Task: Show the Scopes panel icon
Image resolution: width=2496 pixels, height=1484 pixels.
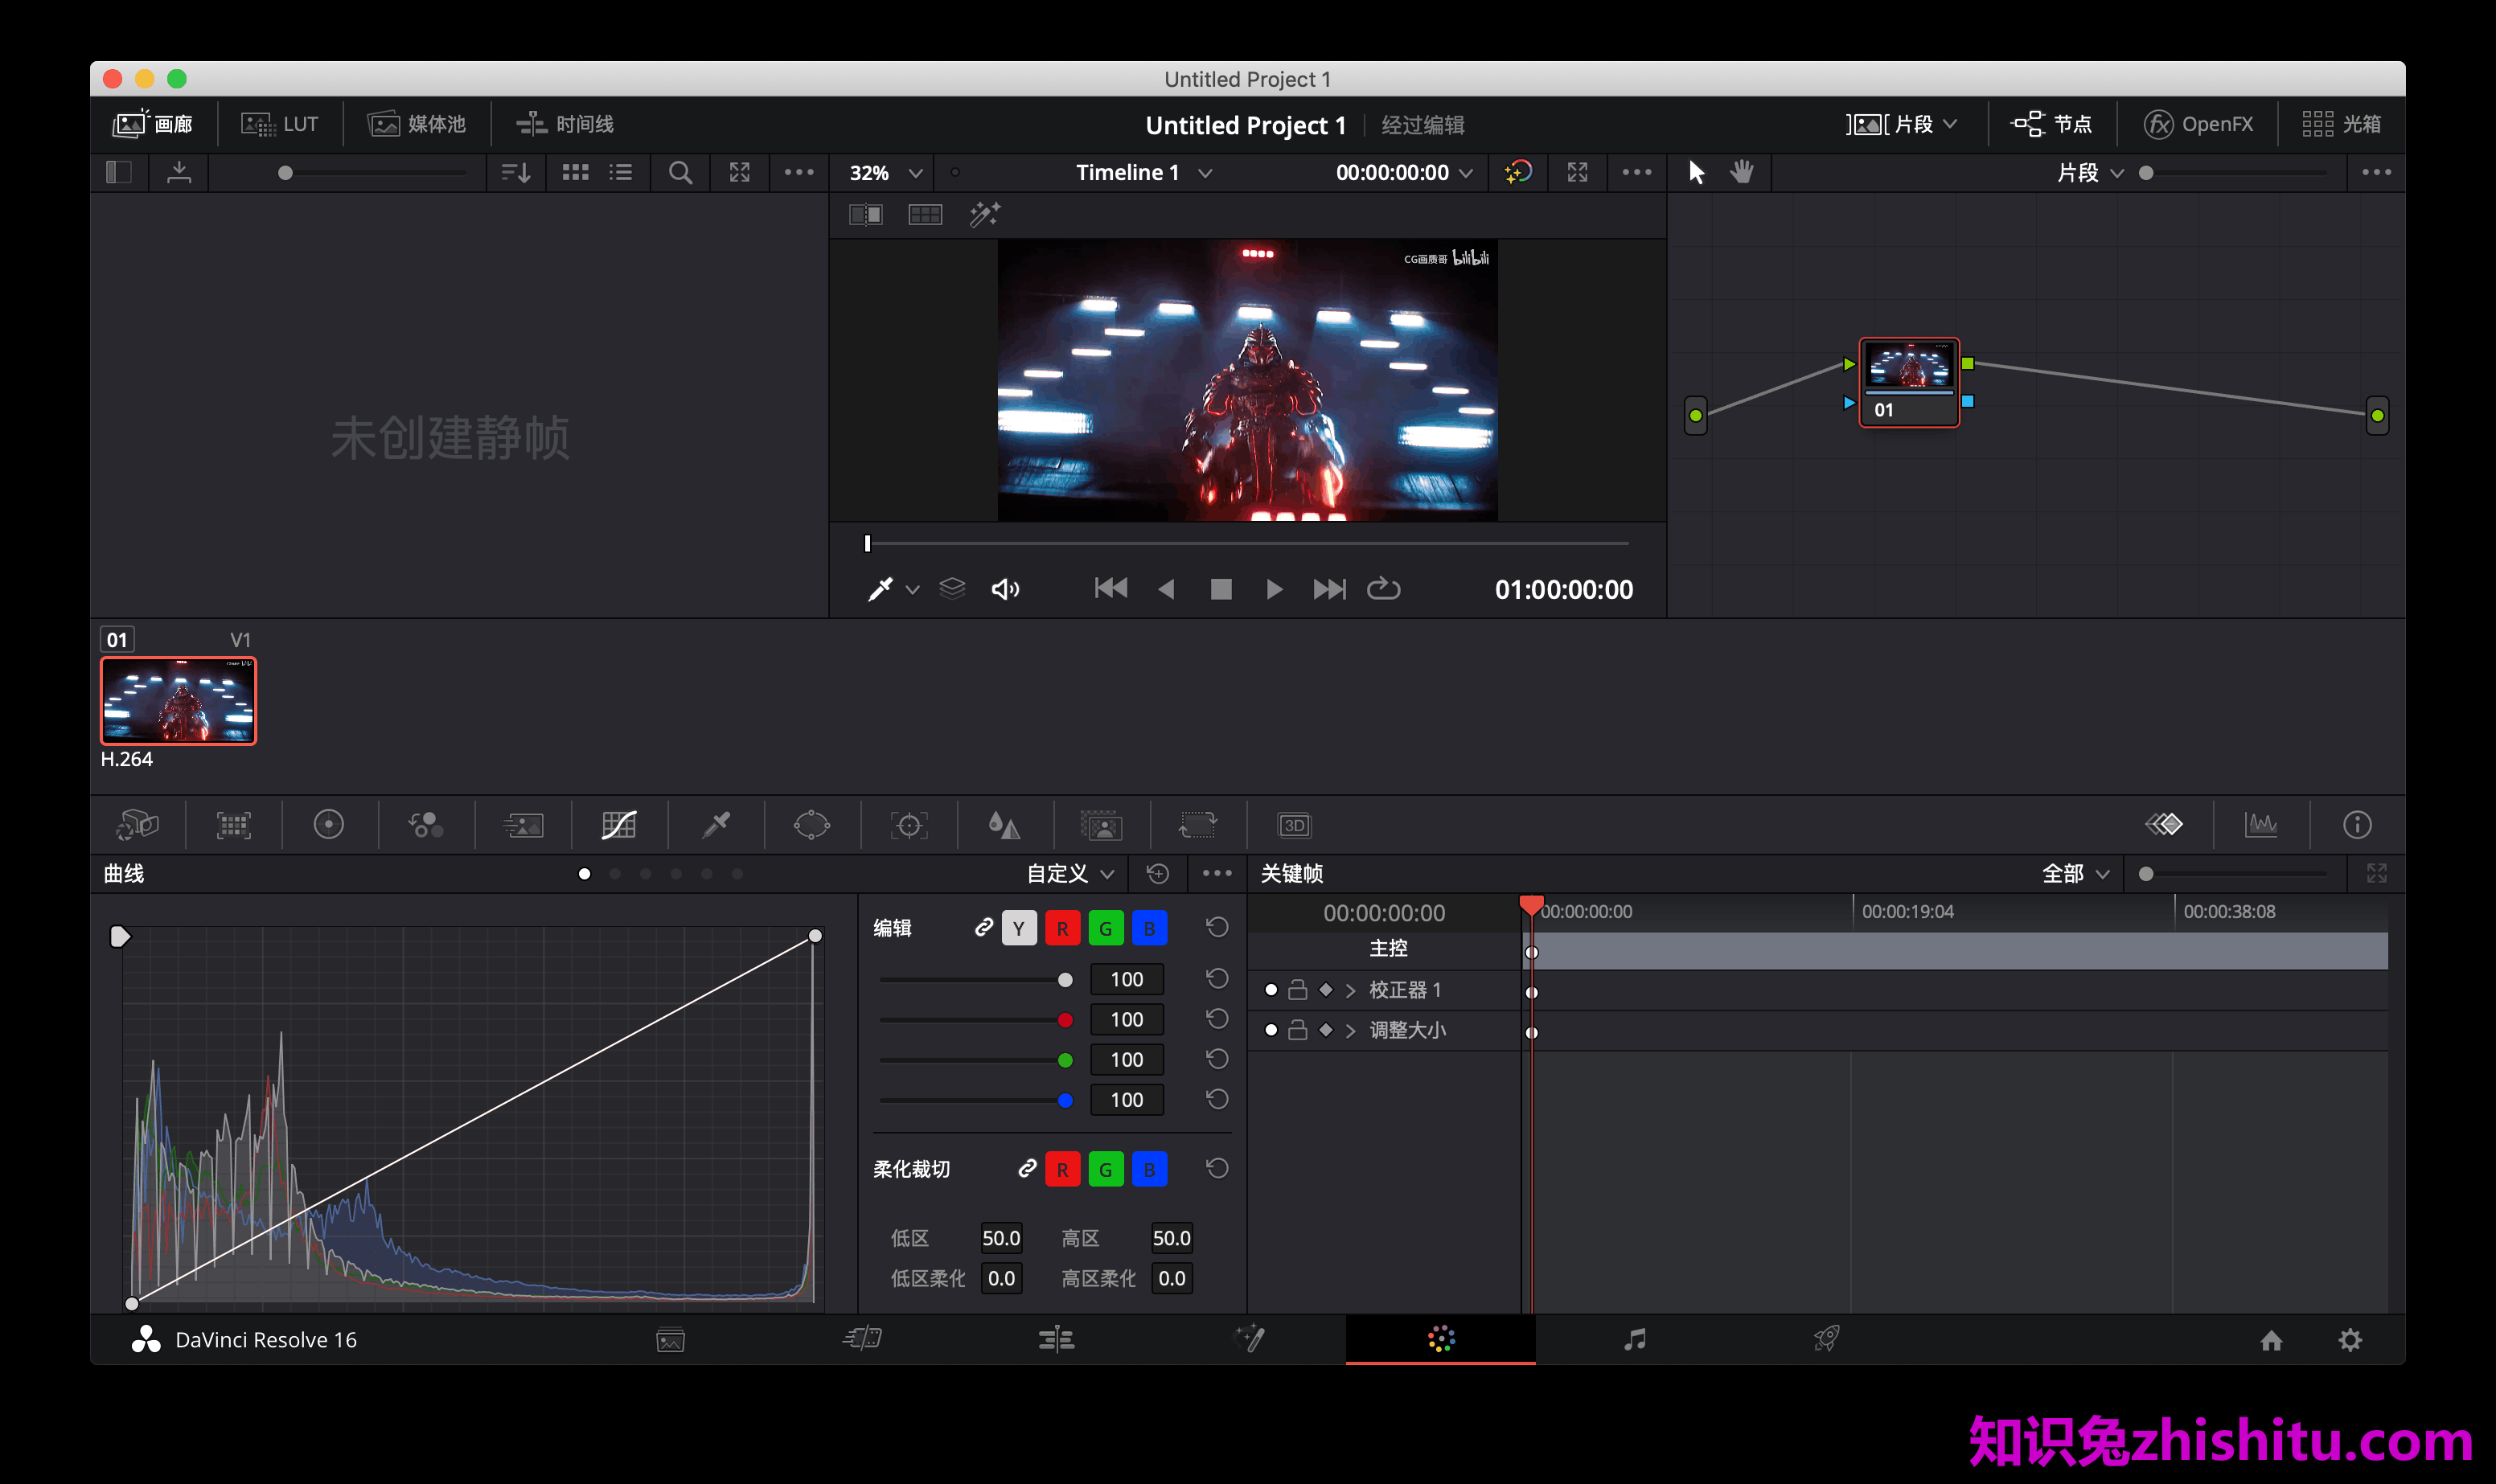Action: [x=2261, y=824]
